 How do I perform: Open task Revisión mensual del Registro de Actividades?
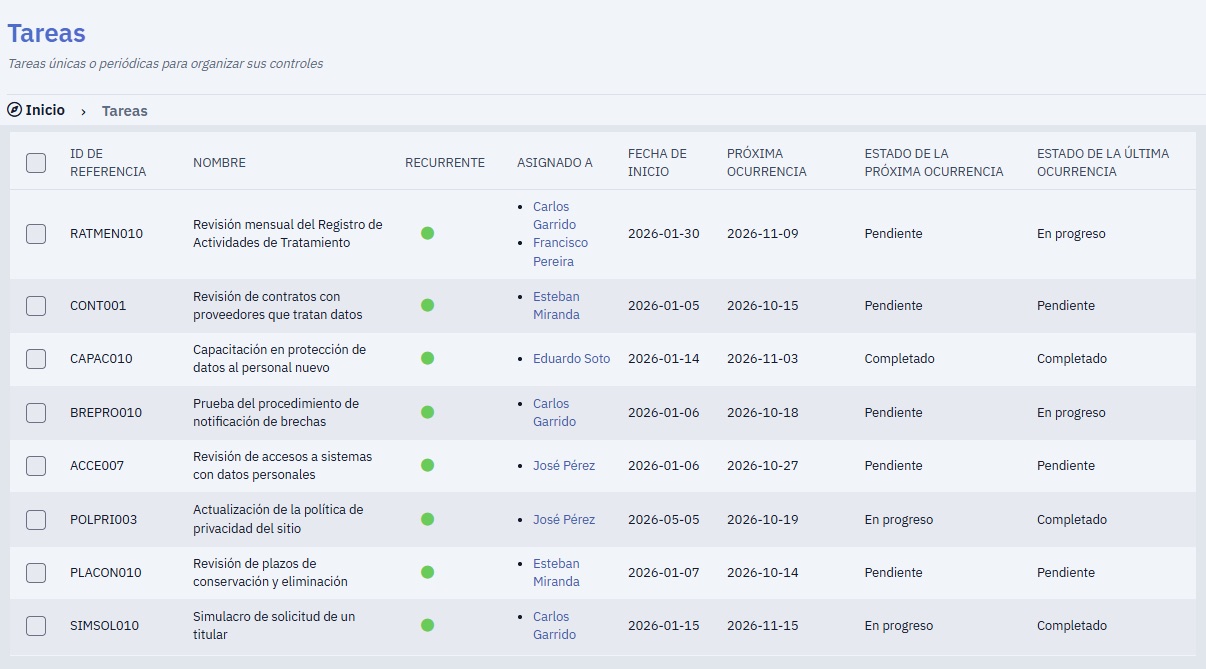(288, 233)
